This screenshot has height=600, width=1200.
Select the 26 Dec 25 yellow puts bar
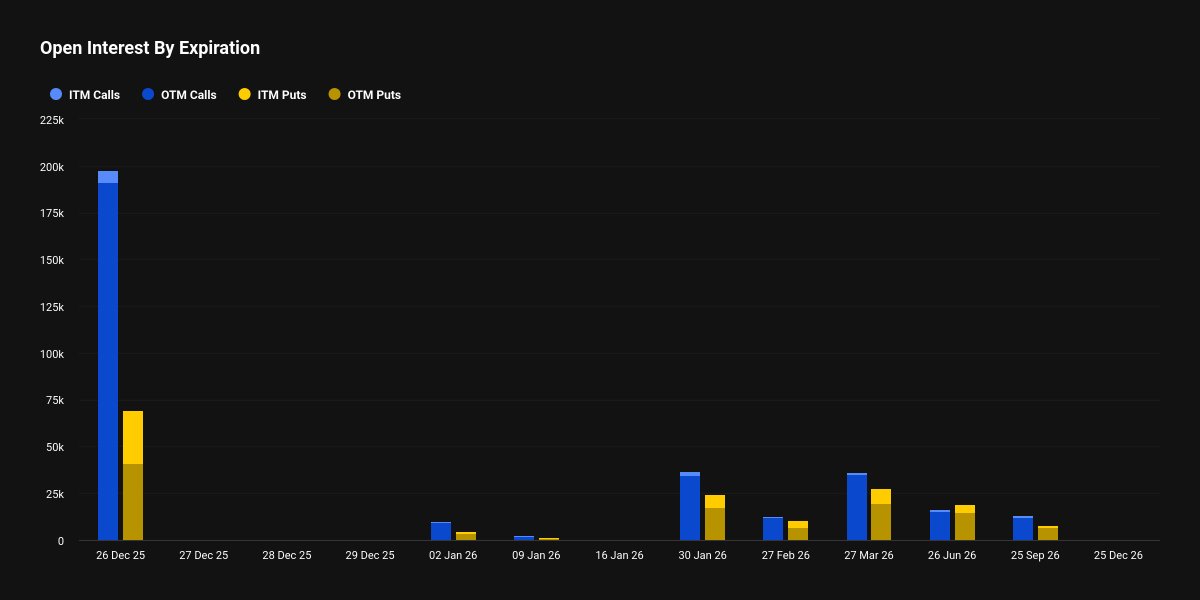point(133,476)
